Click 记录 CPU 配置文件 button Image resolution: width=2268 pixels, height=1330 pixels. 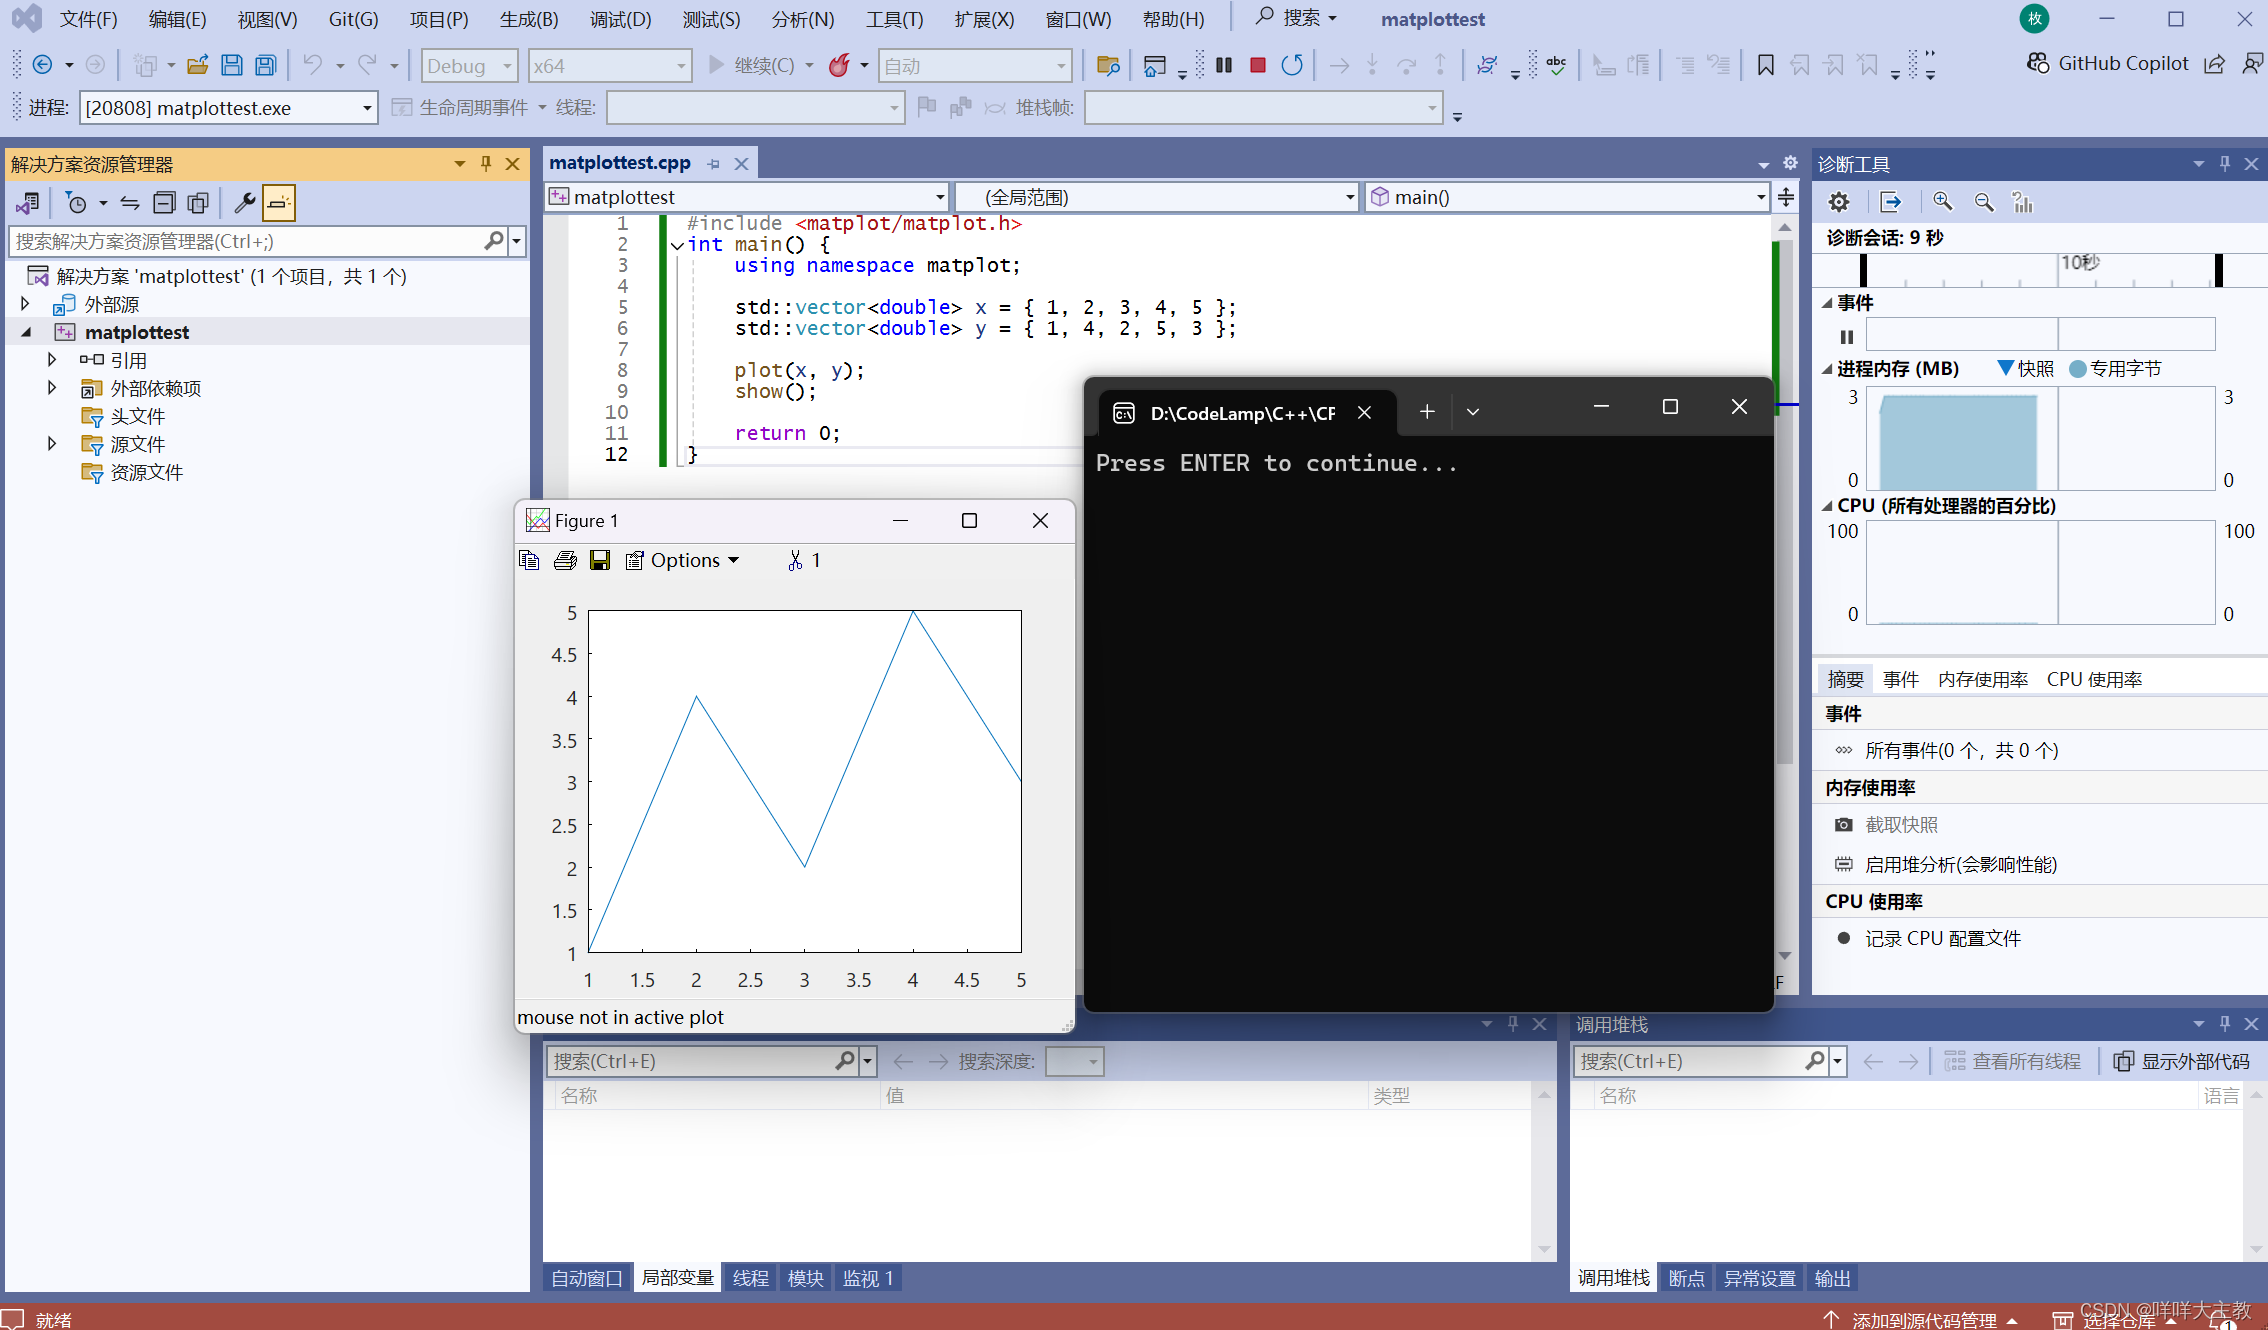tap(1942, 938)
